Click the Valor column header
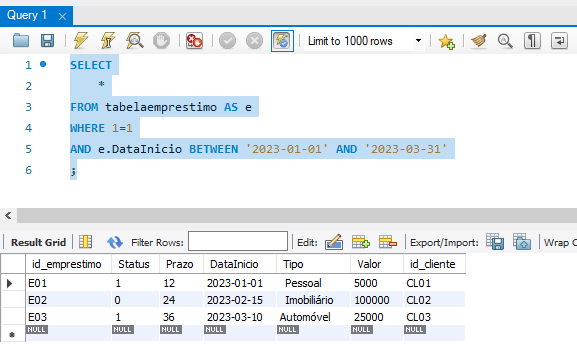 coord(377,264)
